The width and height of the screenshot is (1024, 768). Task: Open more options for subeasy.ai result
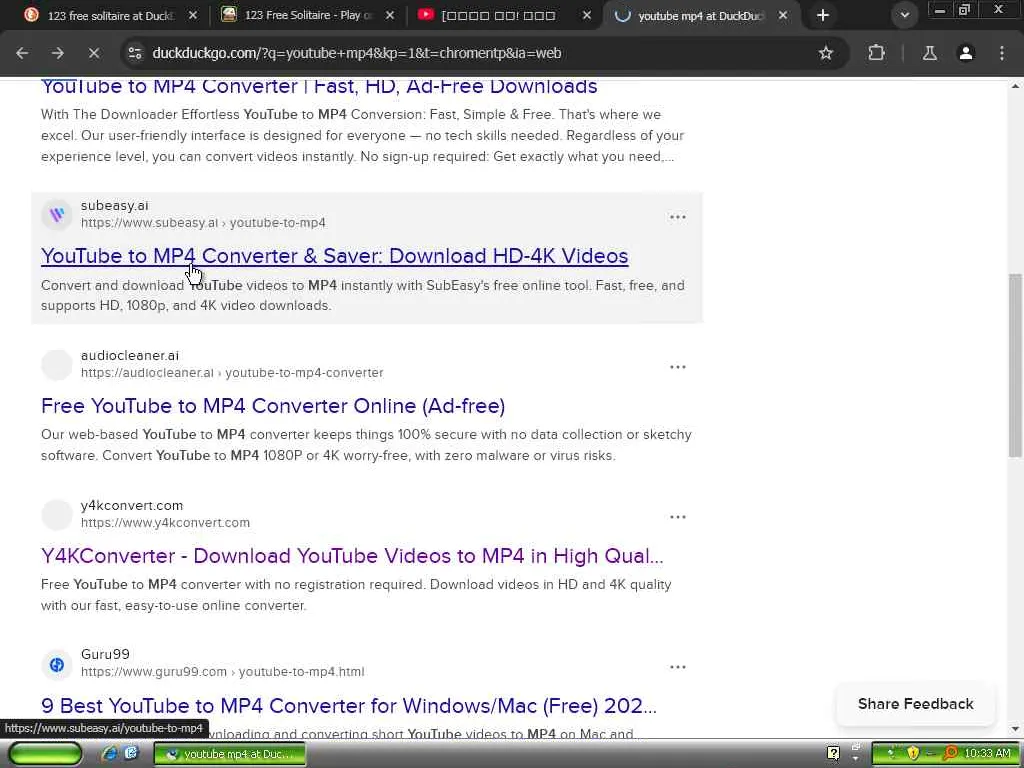(x=678, y=217)
